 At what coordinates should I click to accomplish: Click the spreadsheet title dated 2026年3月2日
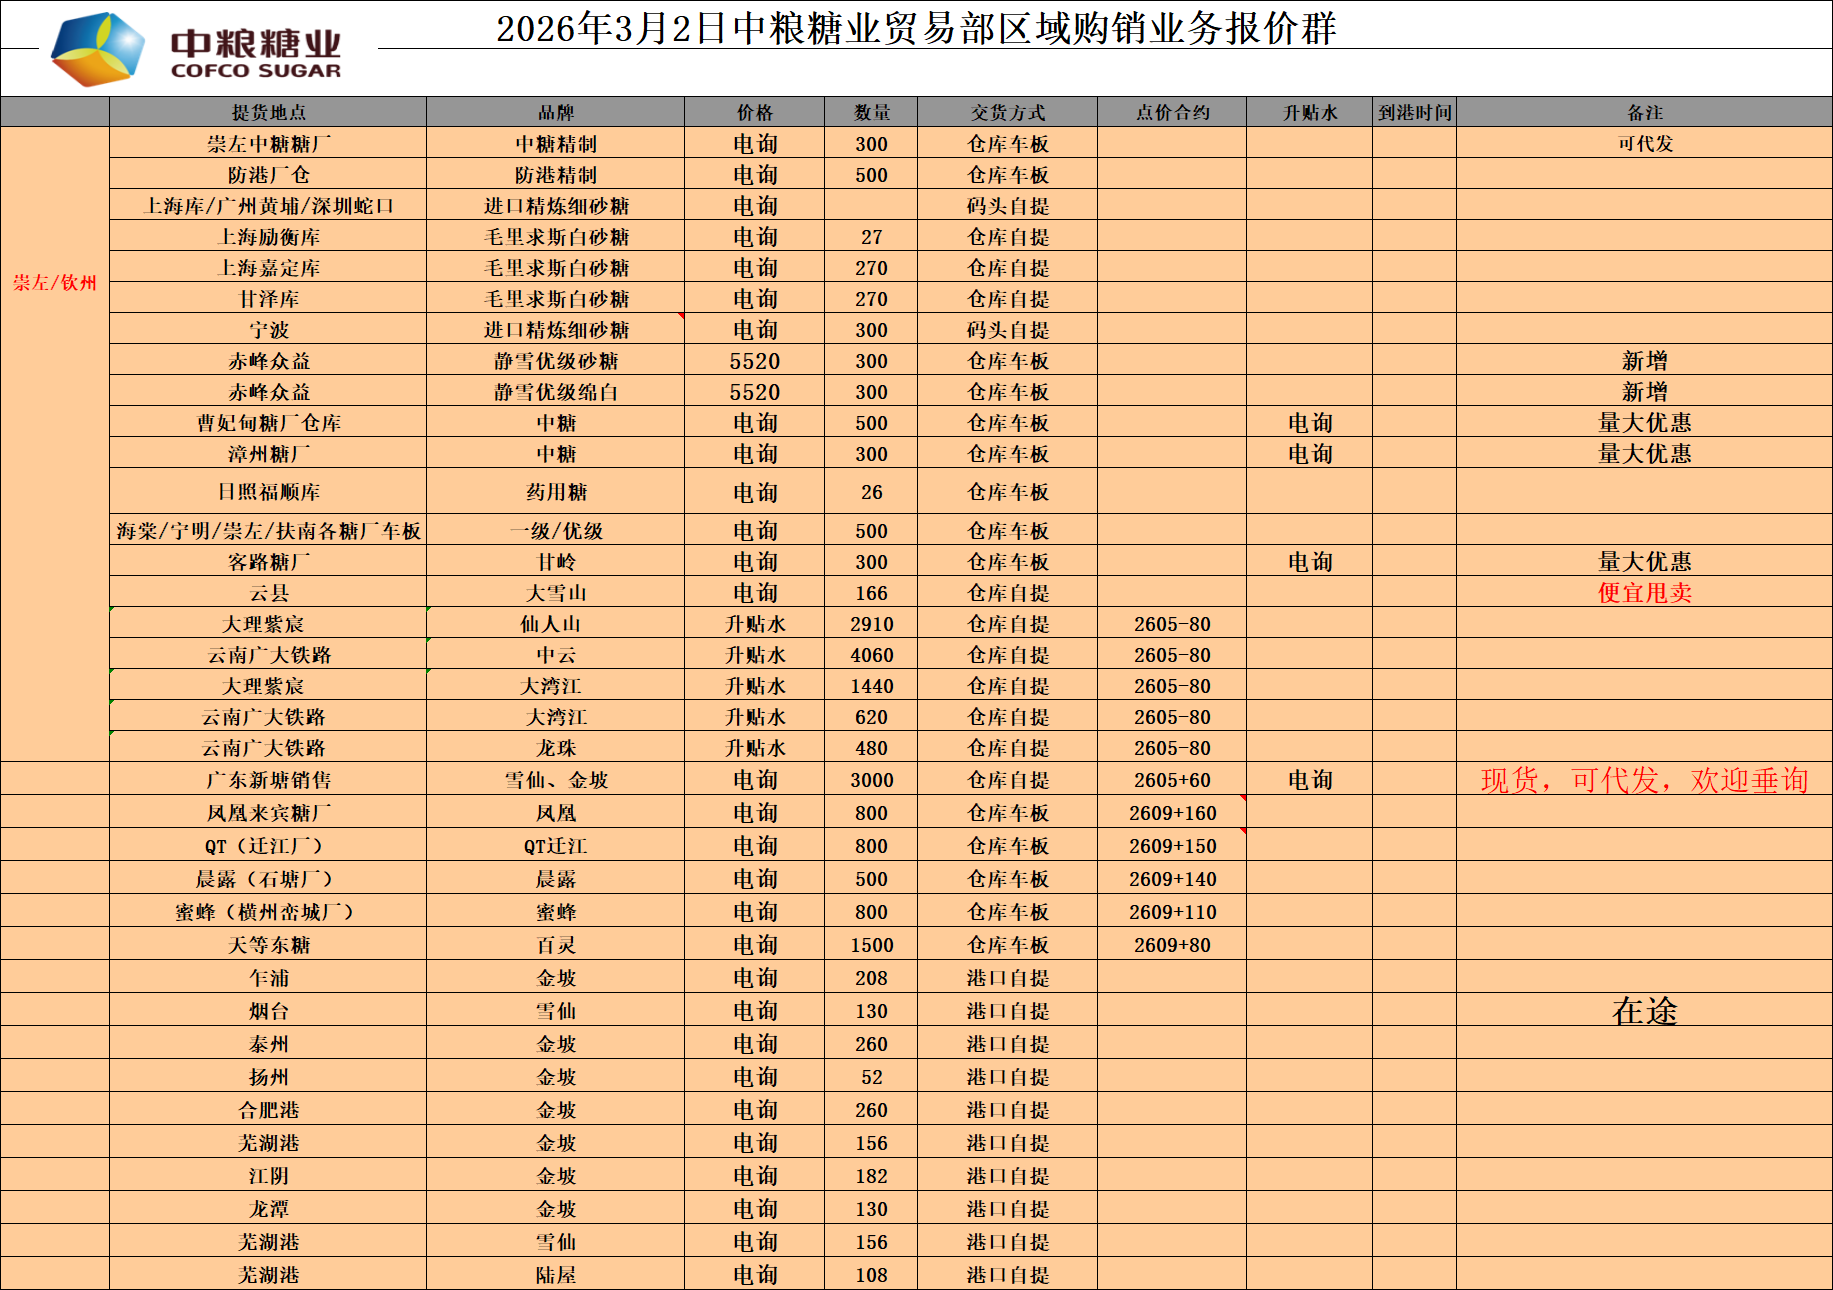coord(915,28)
